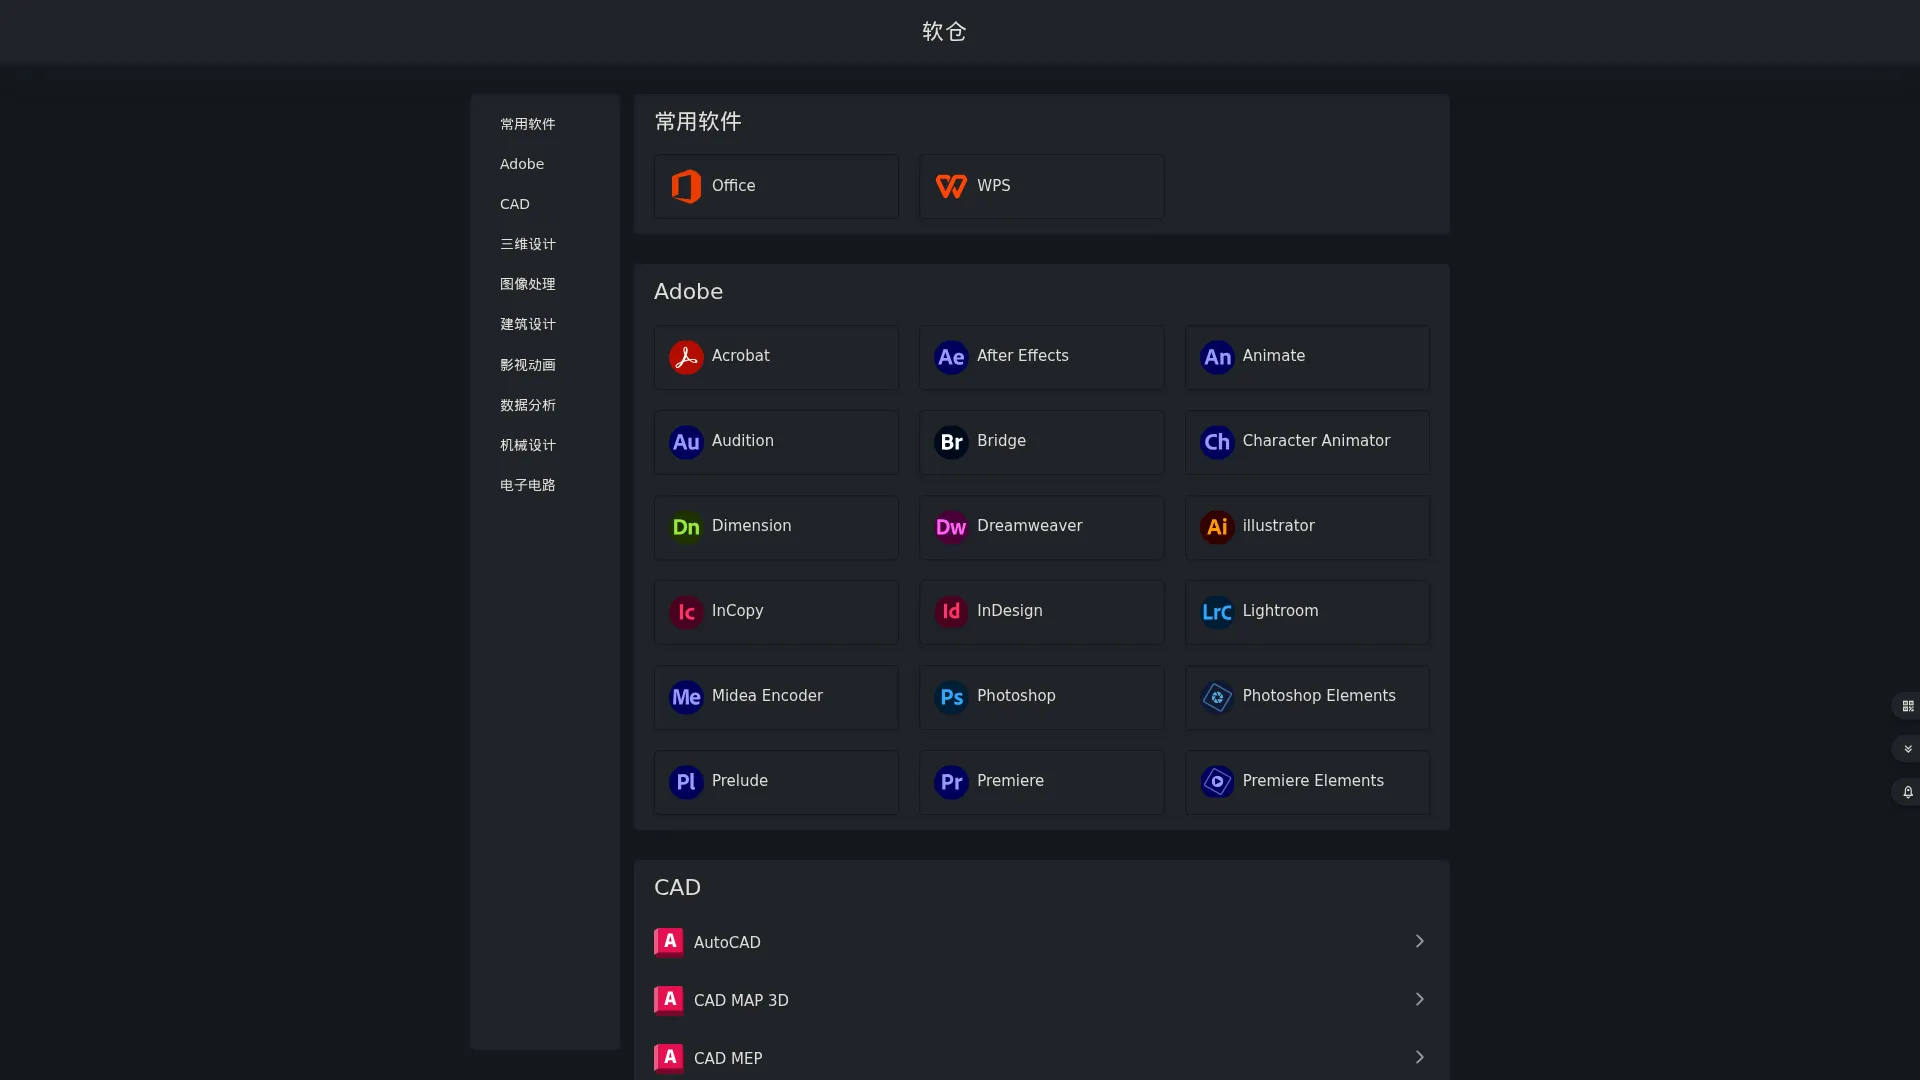1920x1080 pixels.
Task: Open the Acrobat card label
Action: pos(740,356)
